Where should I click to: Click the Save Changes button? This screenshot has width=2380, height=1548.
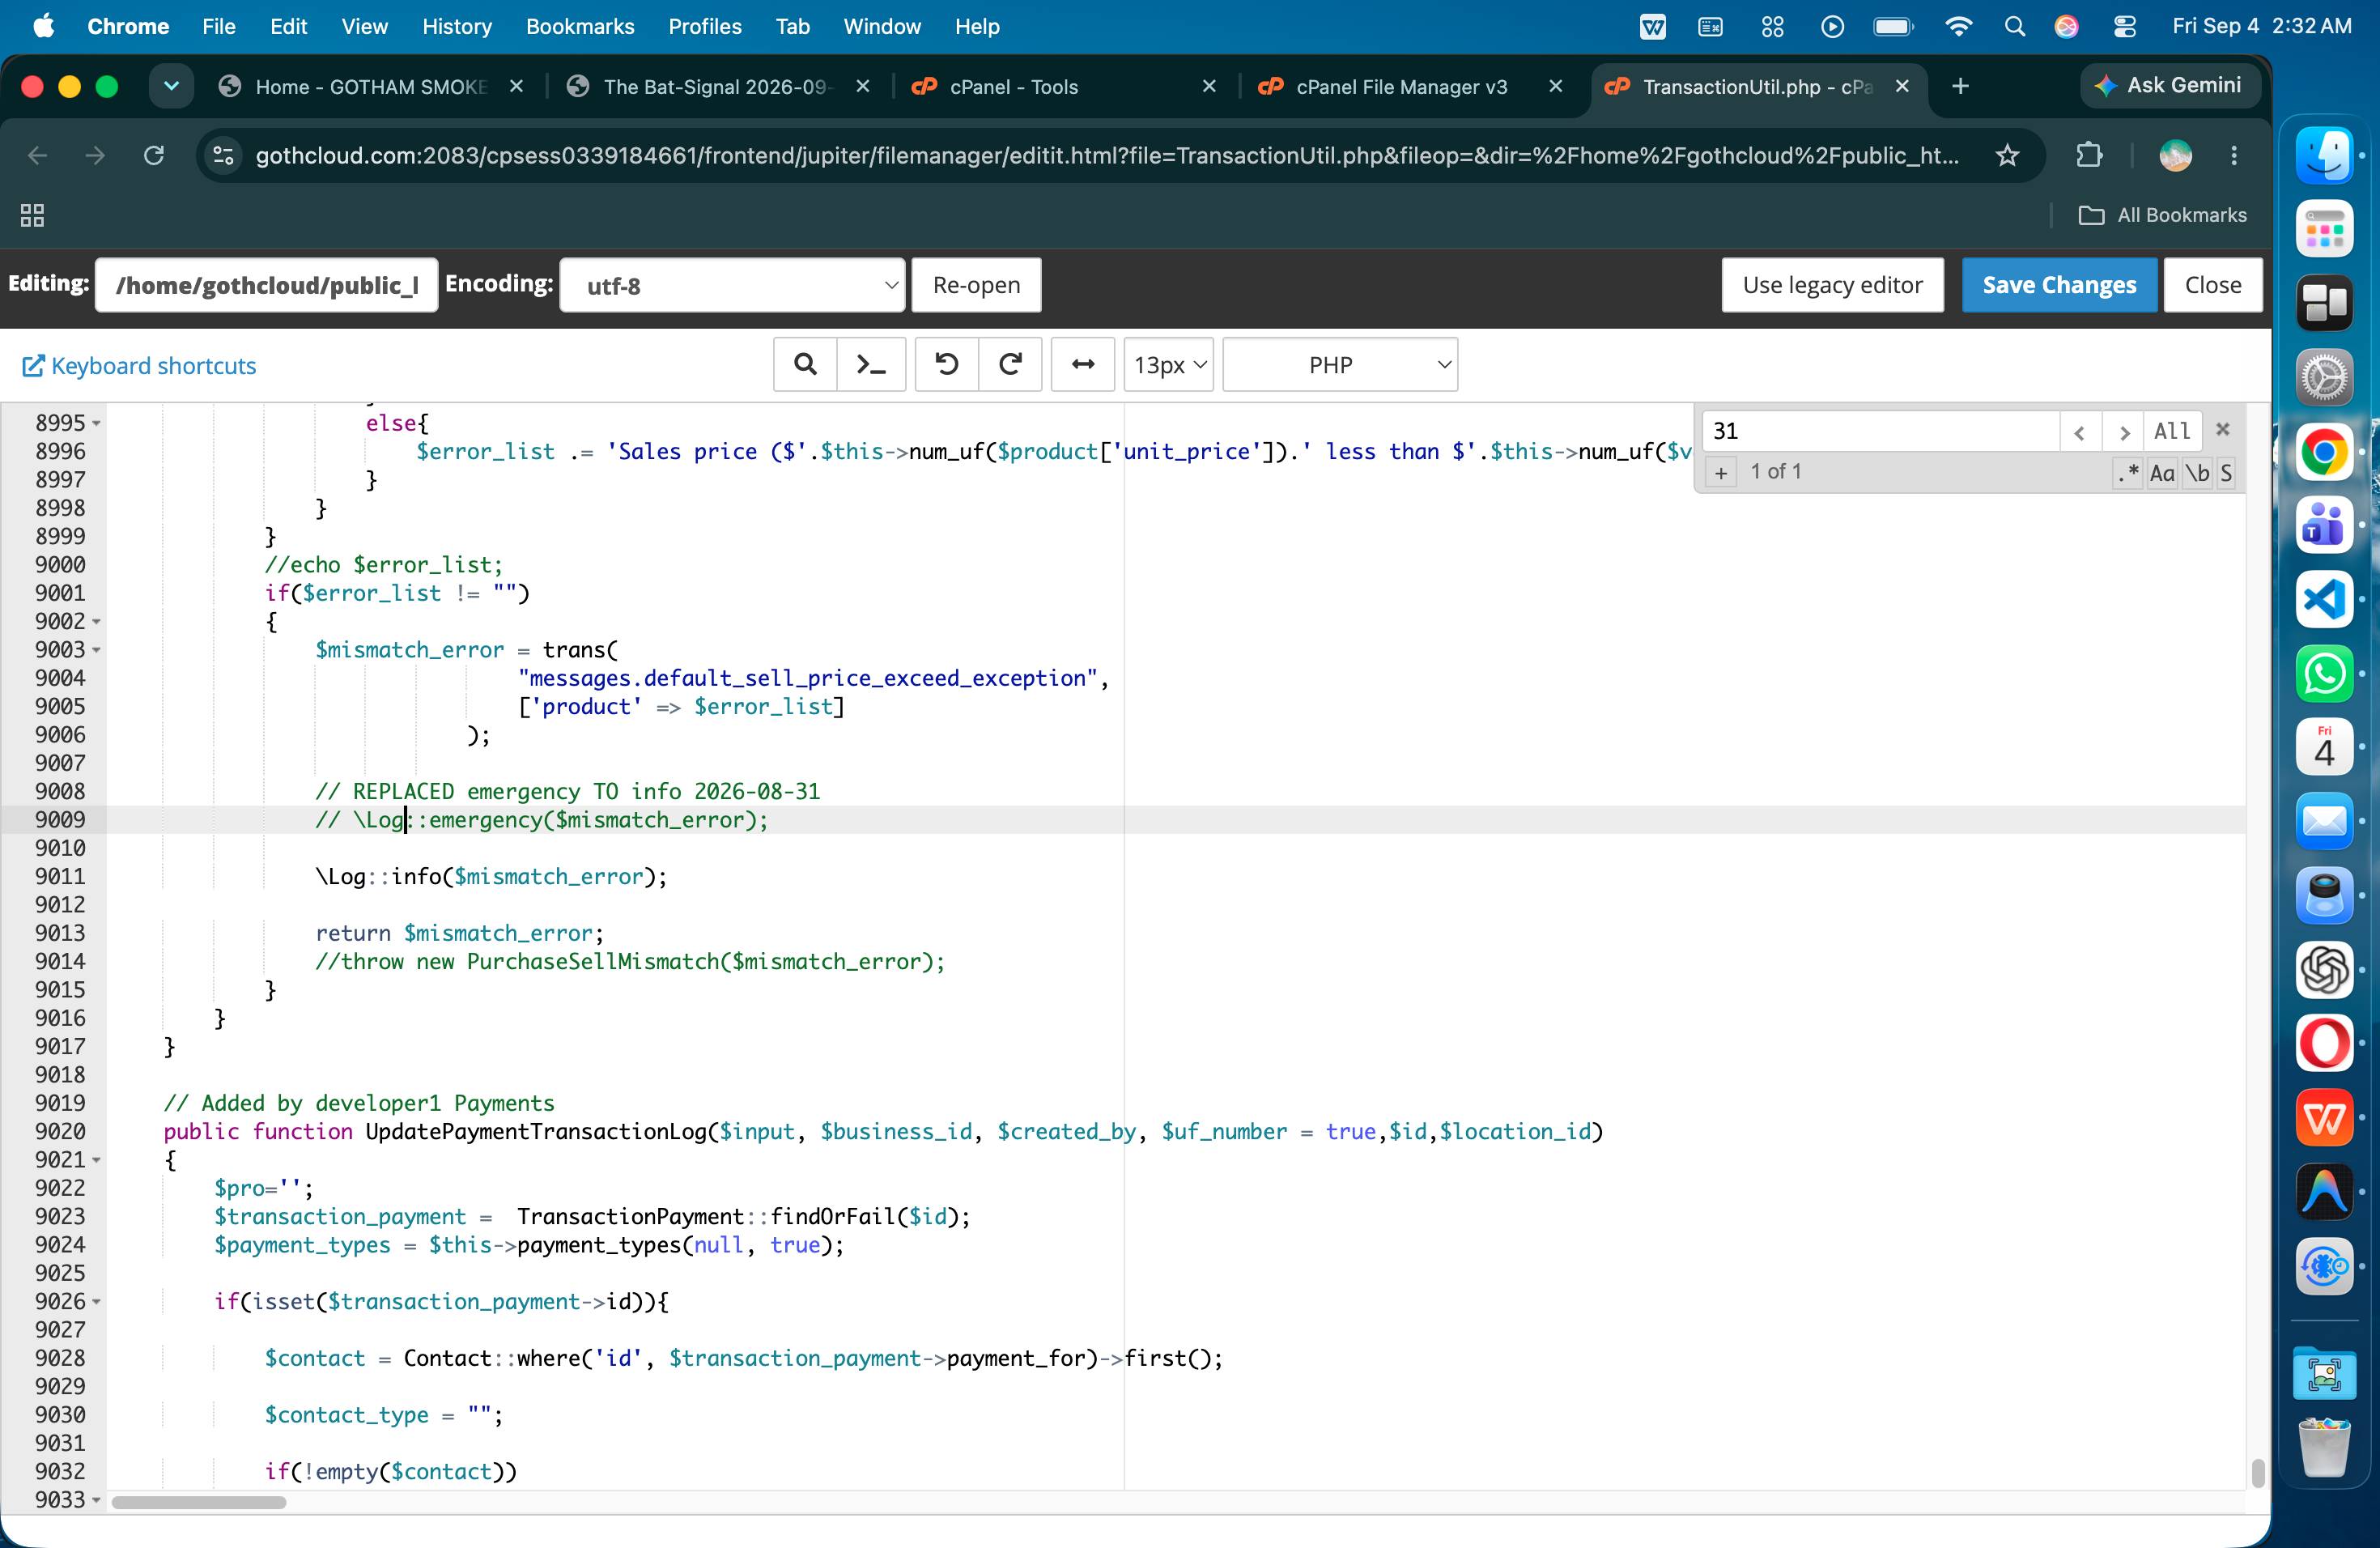point(2059,285)
